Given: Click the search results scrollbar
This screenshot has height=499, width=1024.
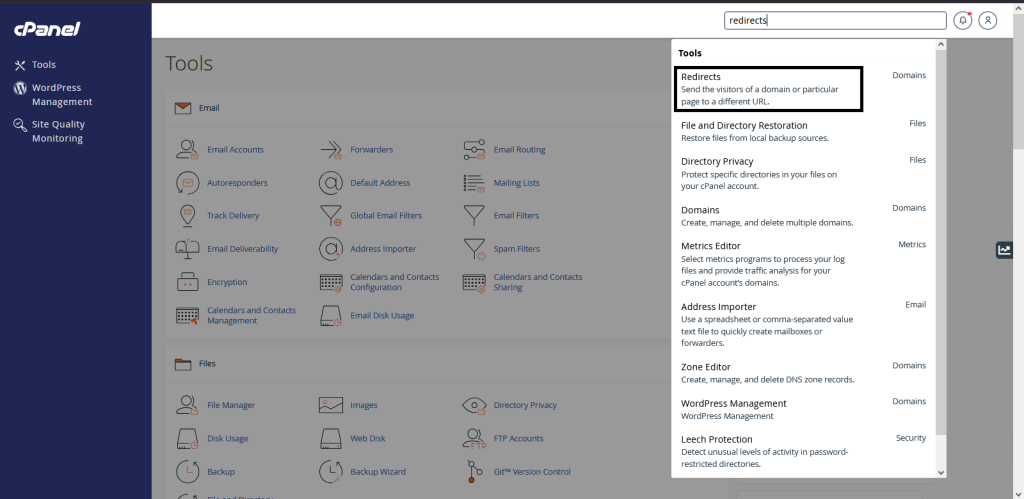Looking at the screenshot, I should pyautogui.click(x=940, y=242).
